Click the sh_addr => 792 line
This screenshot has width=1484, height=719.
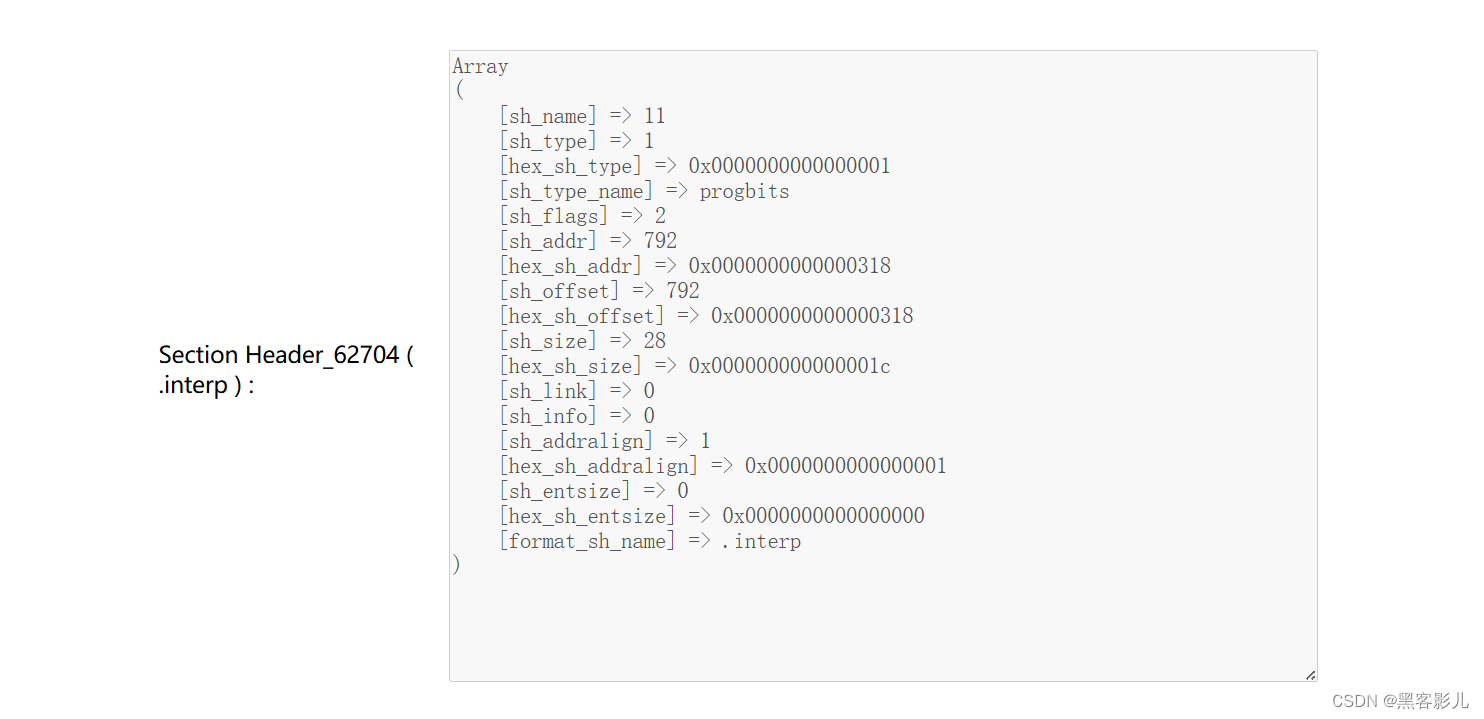[588, 242]
